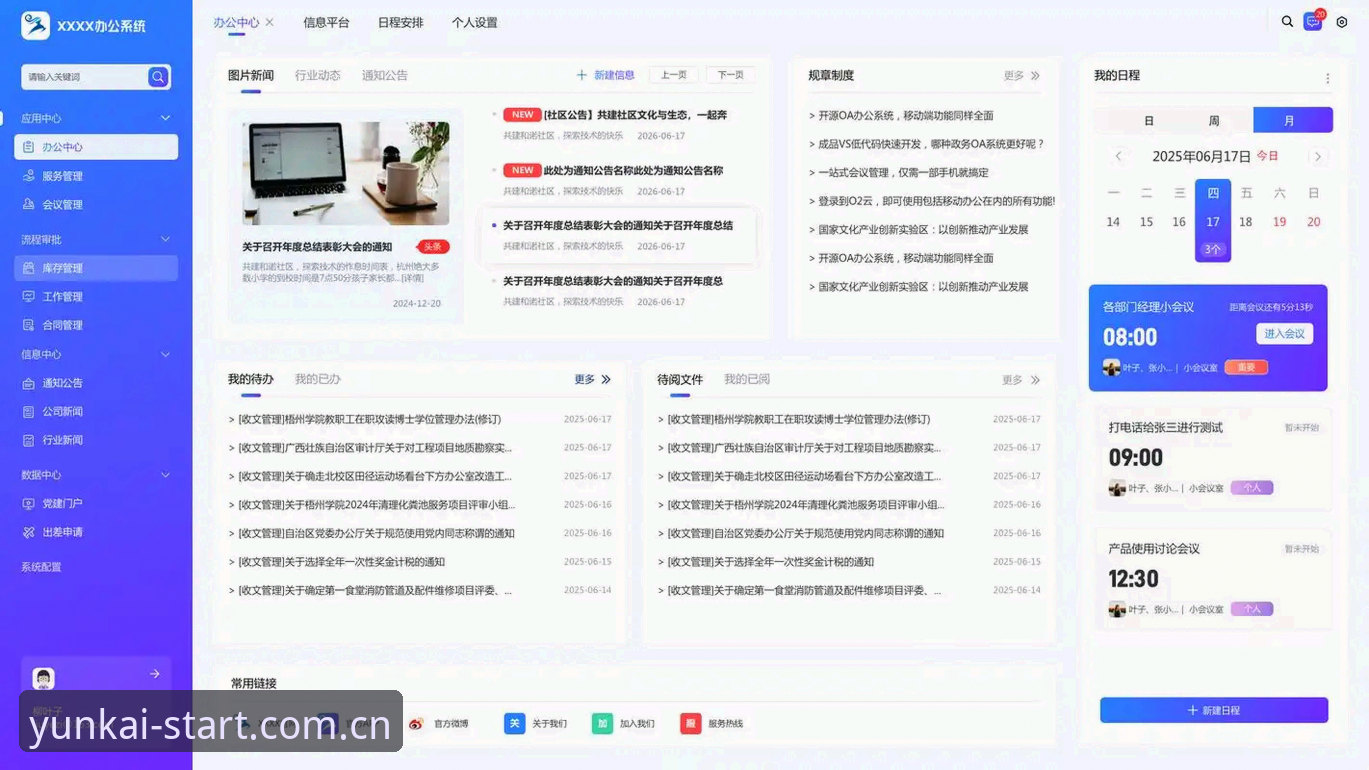Open the 日程安排 top tab
Image resolution: width=1369 pixels, height=770 pixels.
coord(400,22)
